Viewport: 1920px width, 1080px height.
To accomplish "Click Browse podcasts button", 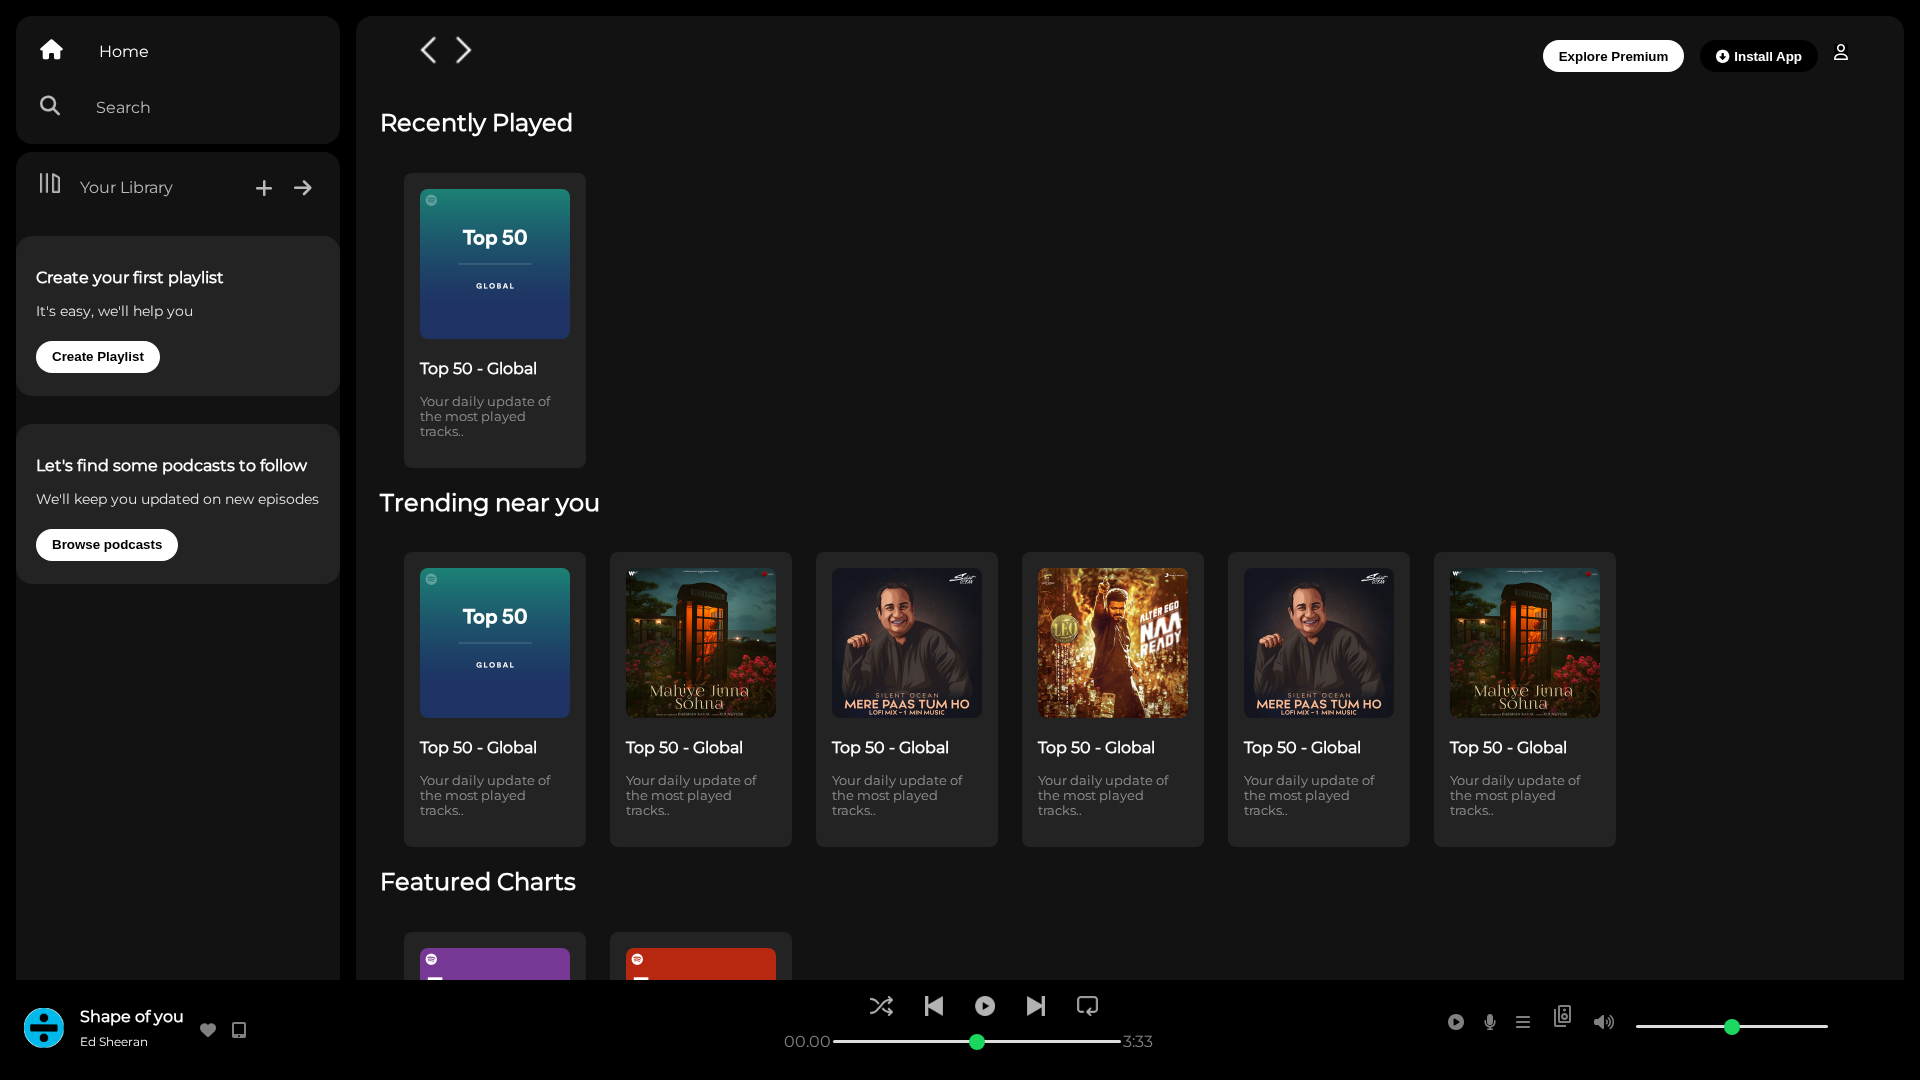I will pos(107,545).
